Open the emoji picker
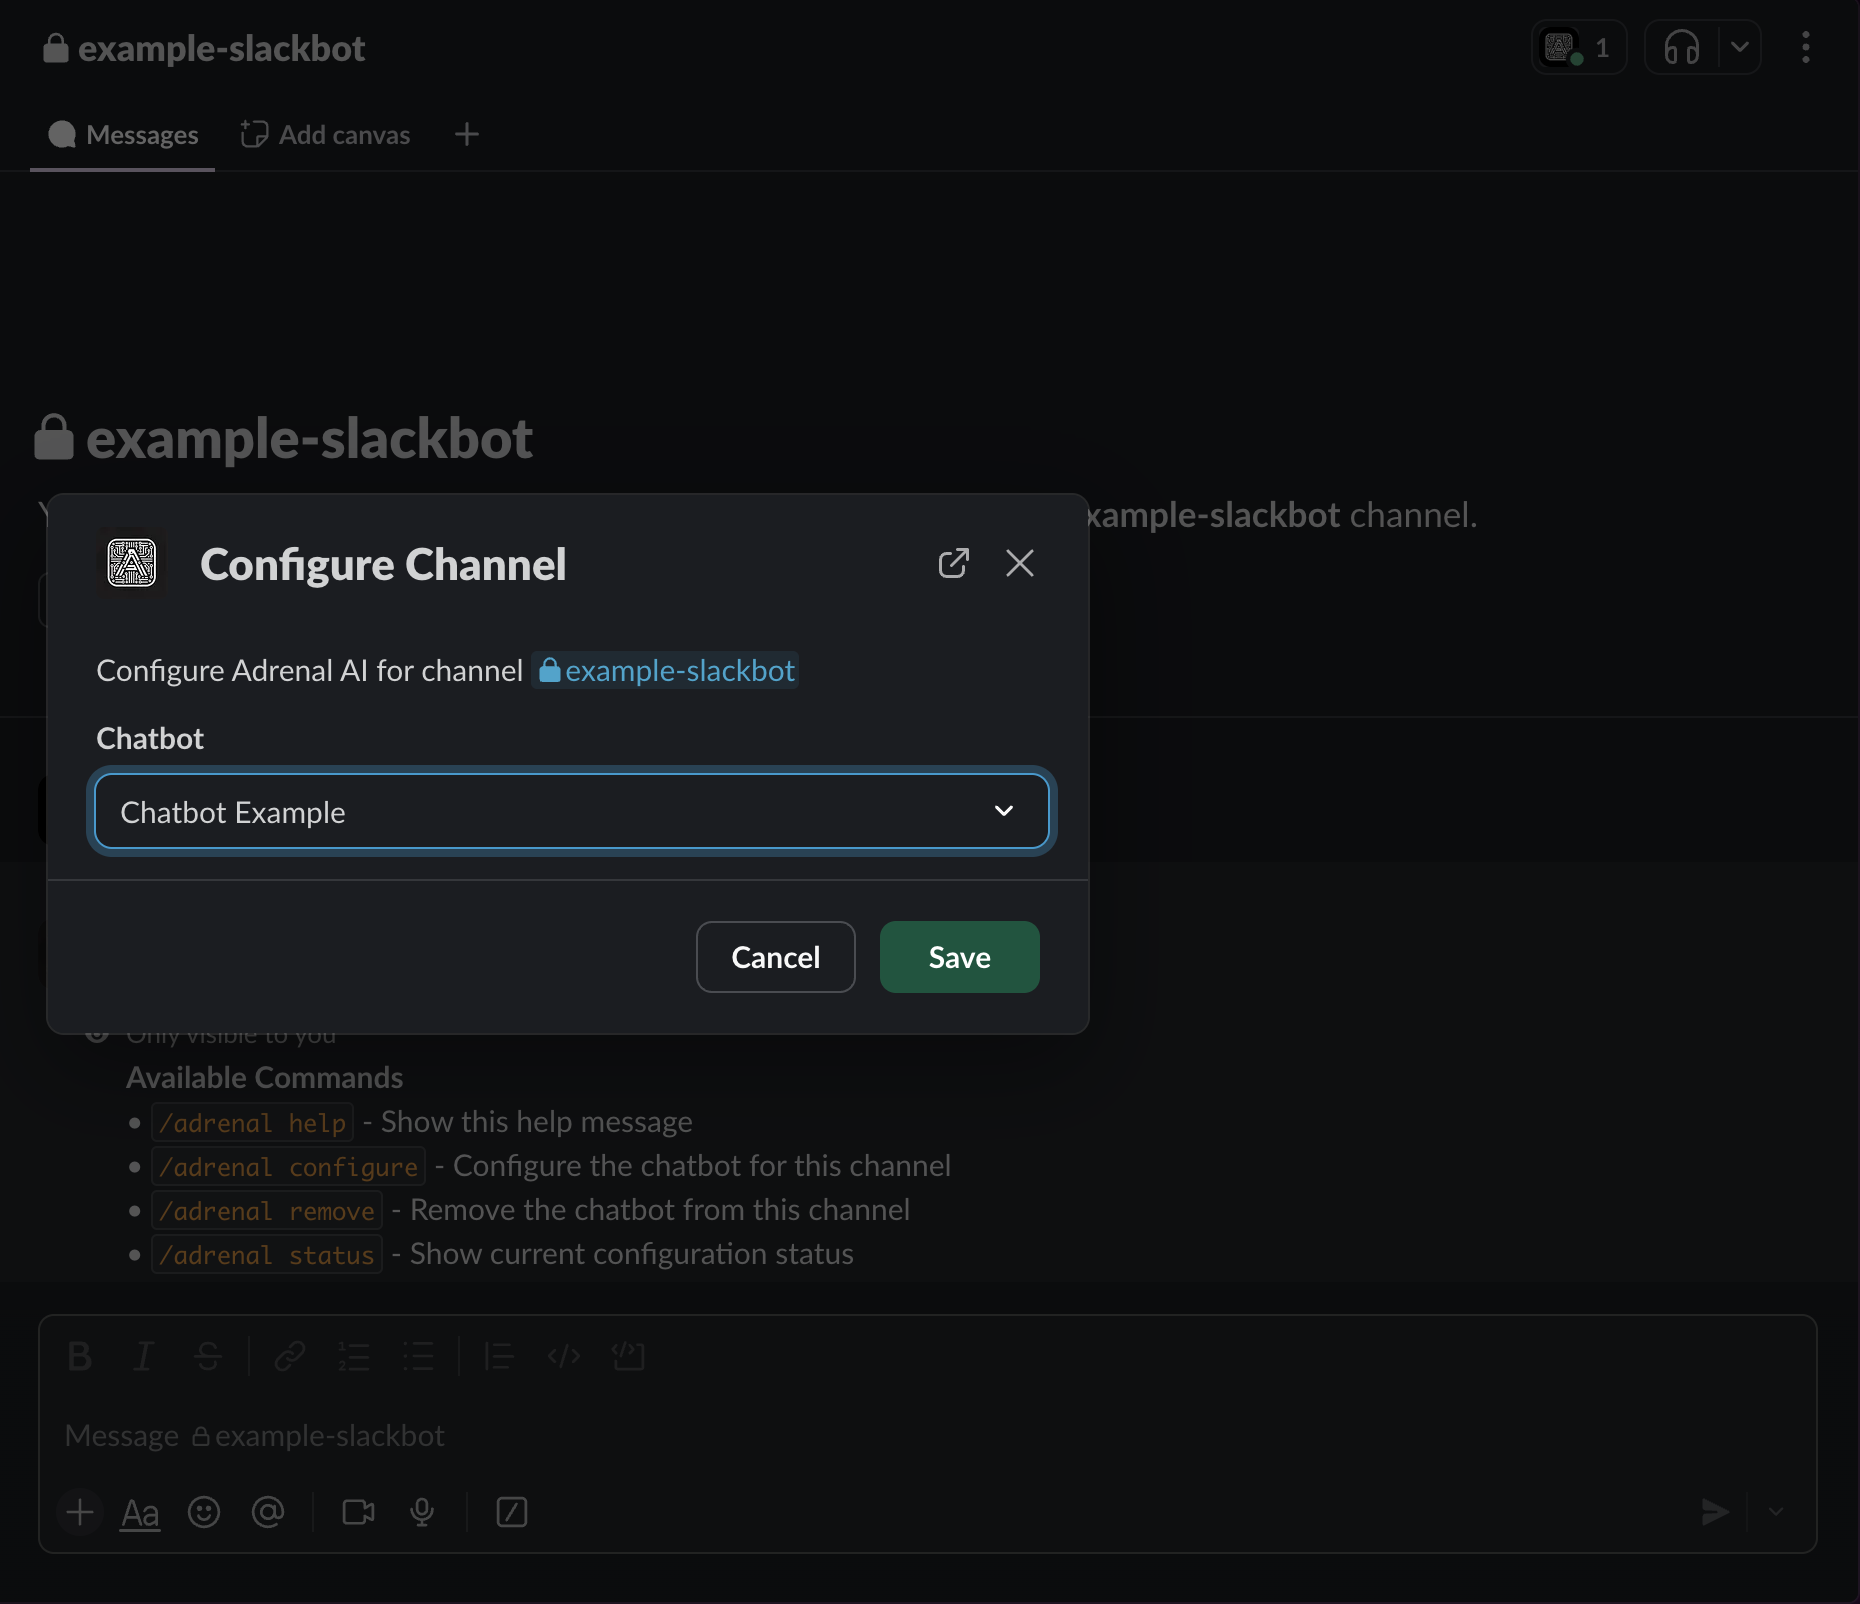Viewport: 1860px width, 1604px height. pyautogui.click(x=204, y=1512)
